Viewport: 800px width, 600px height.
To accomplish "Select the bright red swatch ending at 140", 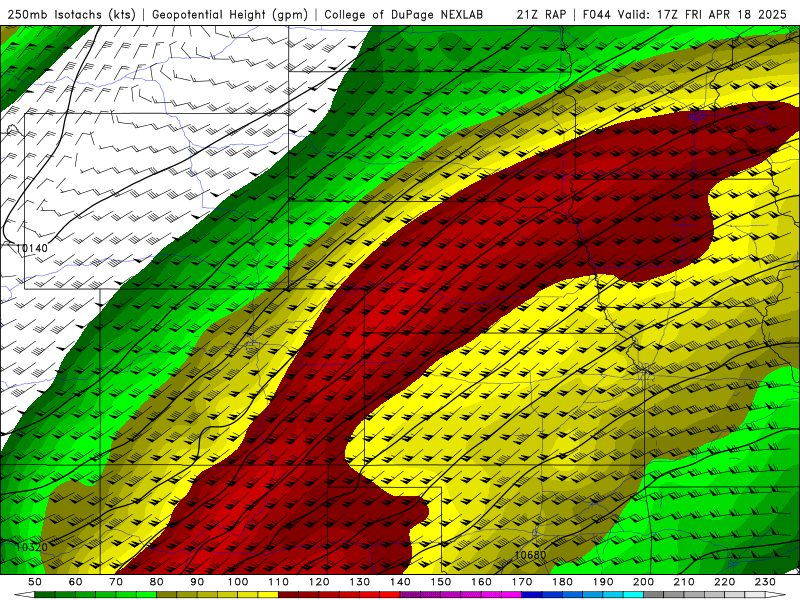I will (x=390, y=595).
